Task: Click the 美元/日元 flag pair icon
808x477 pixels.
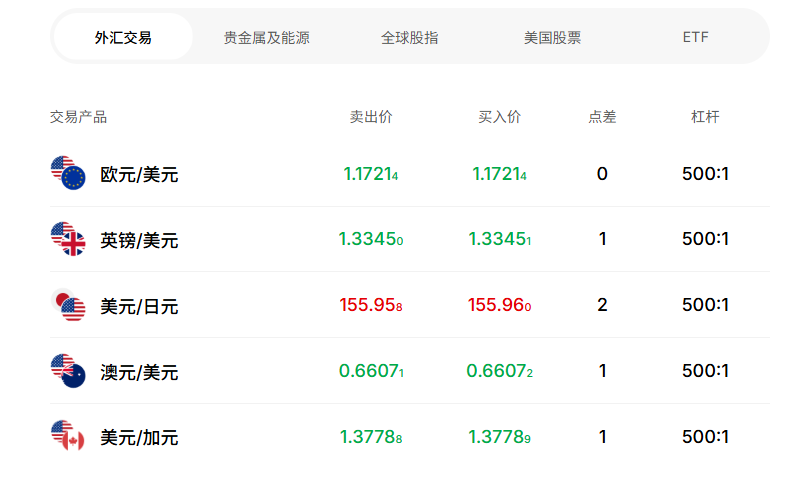Action: [68, 305]
